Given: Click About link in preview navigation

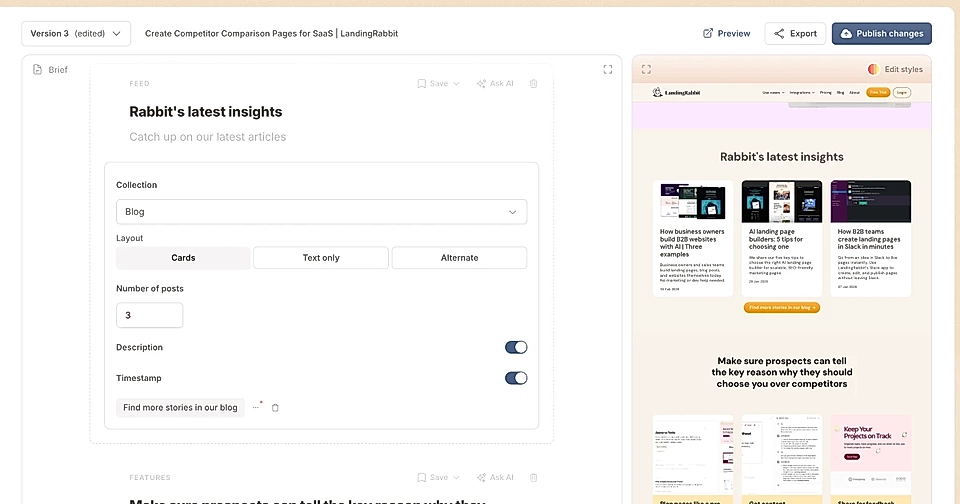Looking at the screenshot, I should (855, 92).
